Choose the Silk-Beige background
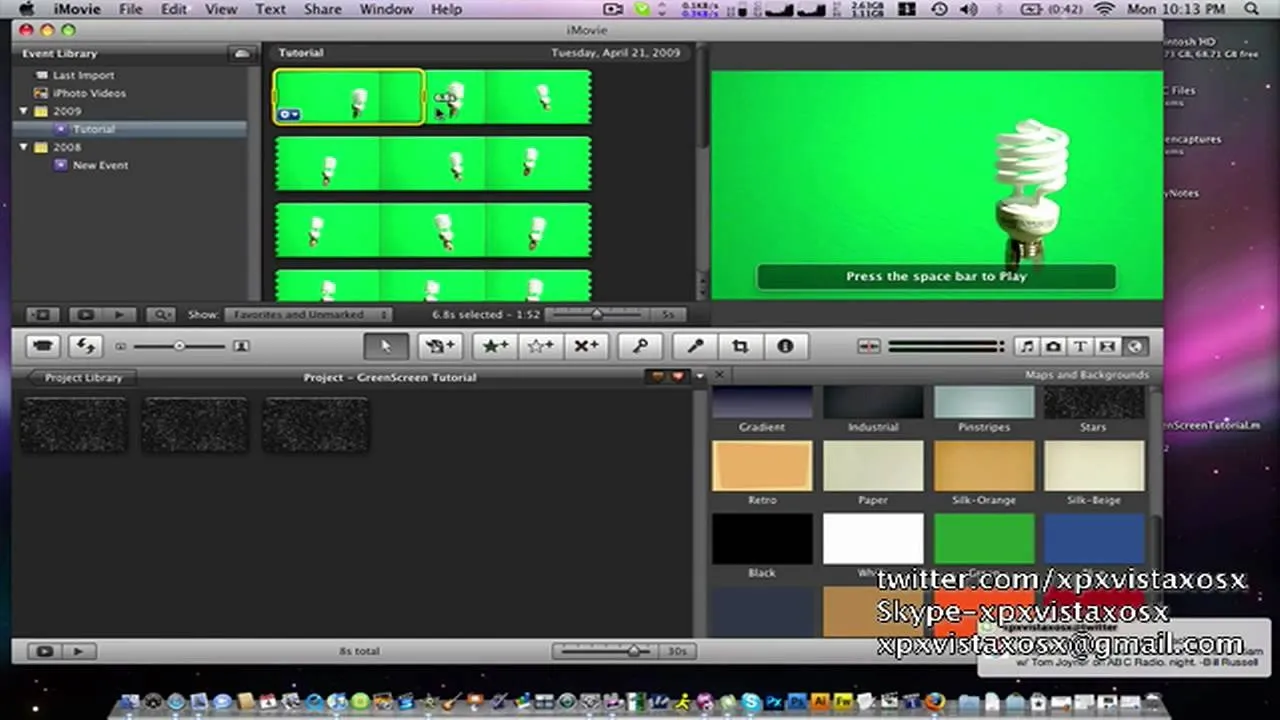The image size is (1280, 720). click(x=1094, y=467)
